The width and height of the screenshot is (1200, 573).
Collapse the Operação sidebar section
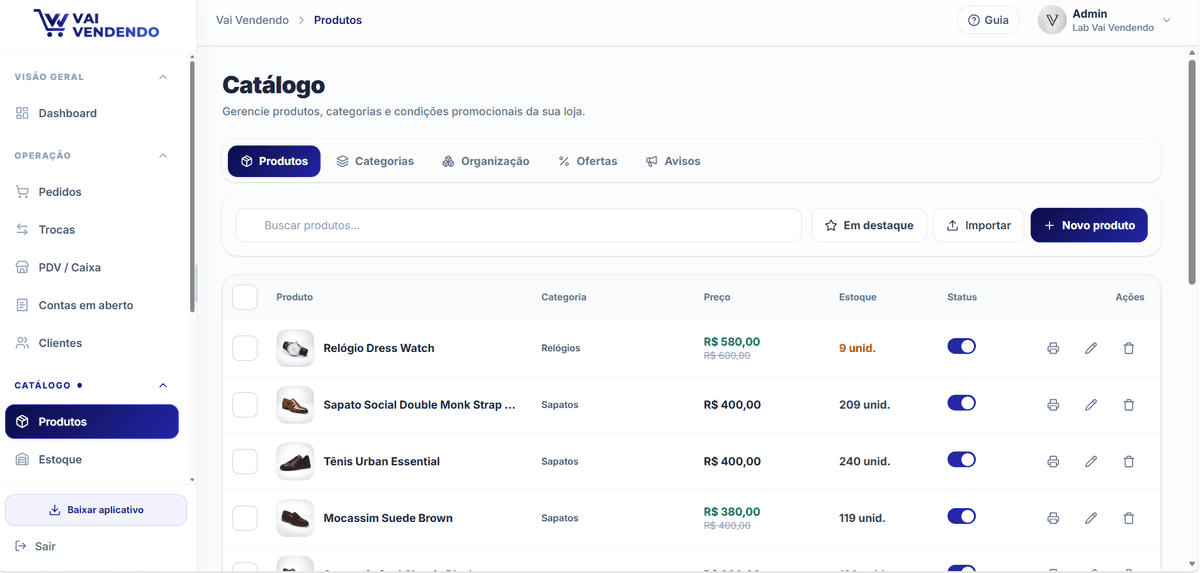click(163, 156)
